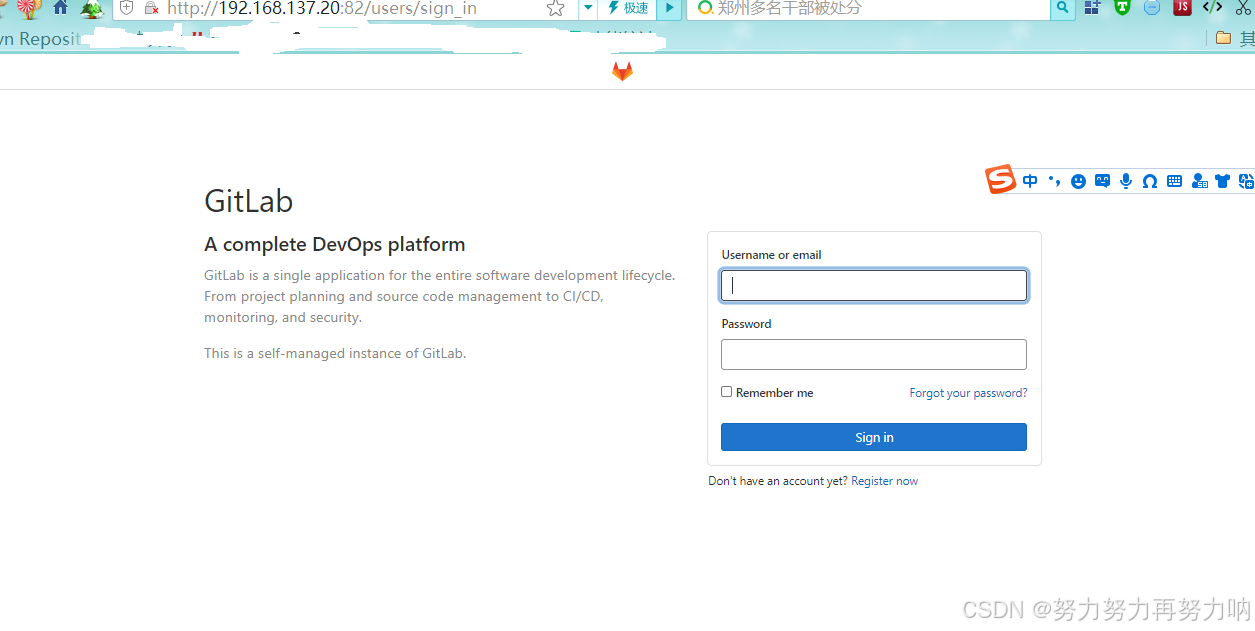
Task: Click the insecure lock icon
Action: coord(151,8)
